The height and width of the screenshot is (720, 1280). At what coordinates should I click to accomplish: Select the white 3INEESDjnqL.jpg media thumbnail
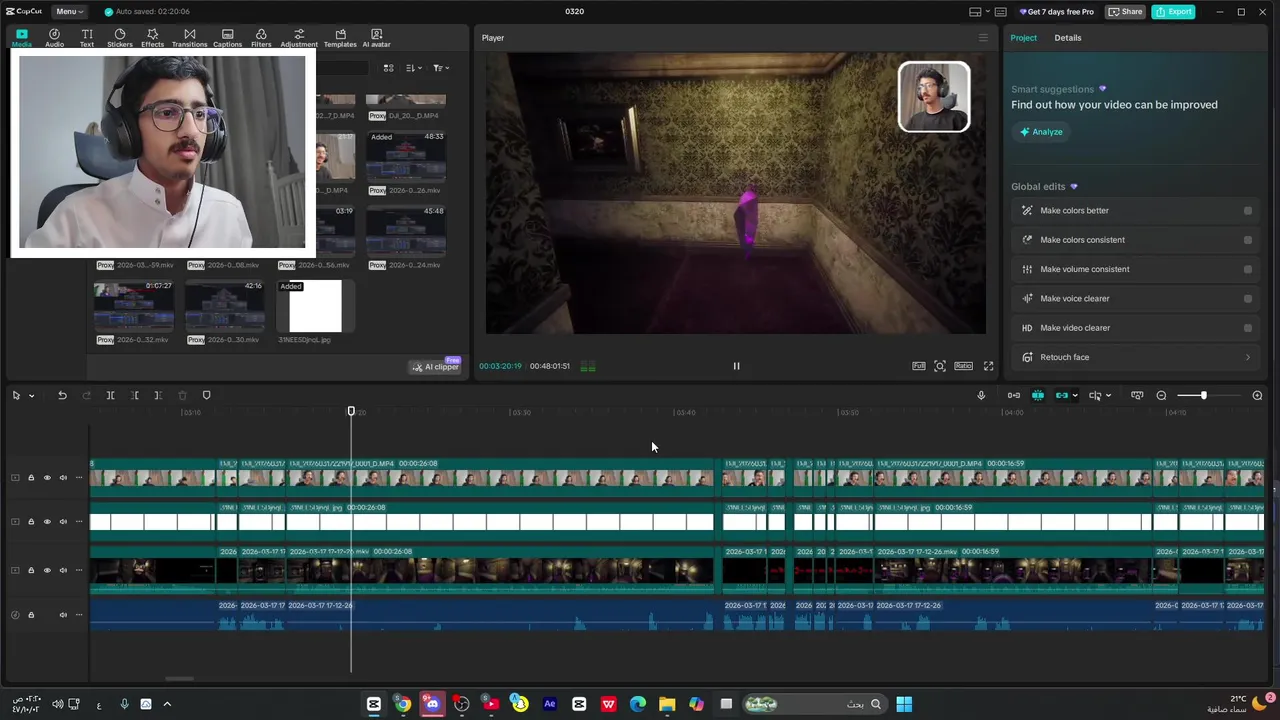tap(315, 306)
